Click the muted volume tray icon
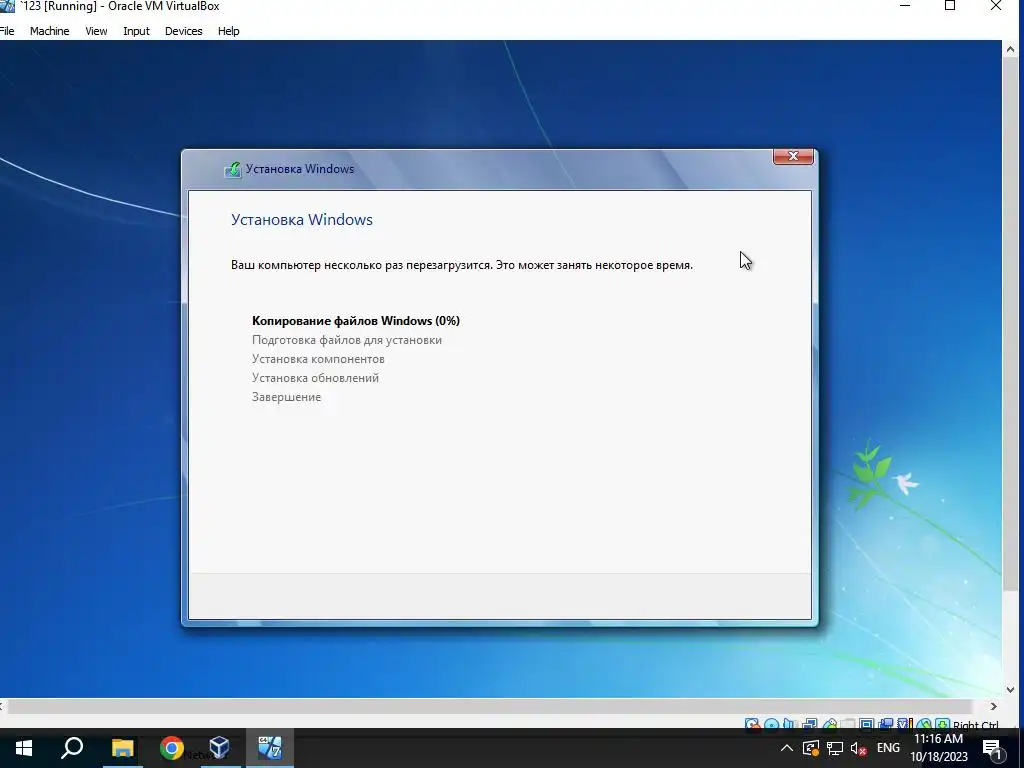The image size is (1024, 768). pos(858,748)
